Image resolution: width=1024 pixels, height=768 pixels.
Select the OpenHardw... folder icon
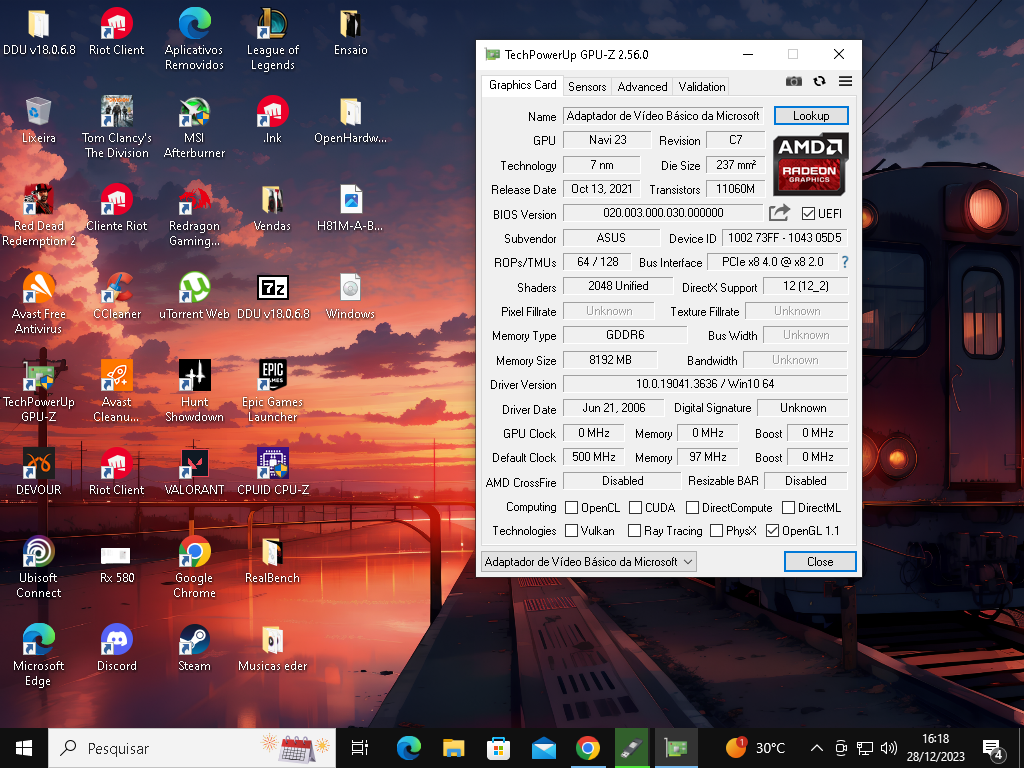click(x=351, y=120)
